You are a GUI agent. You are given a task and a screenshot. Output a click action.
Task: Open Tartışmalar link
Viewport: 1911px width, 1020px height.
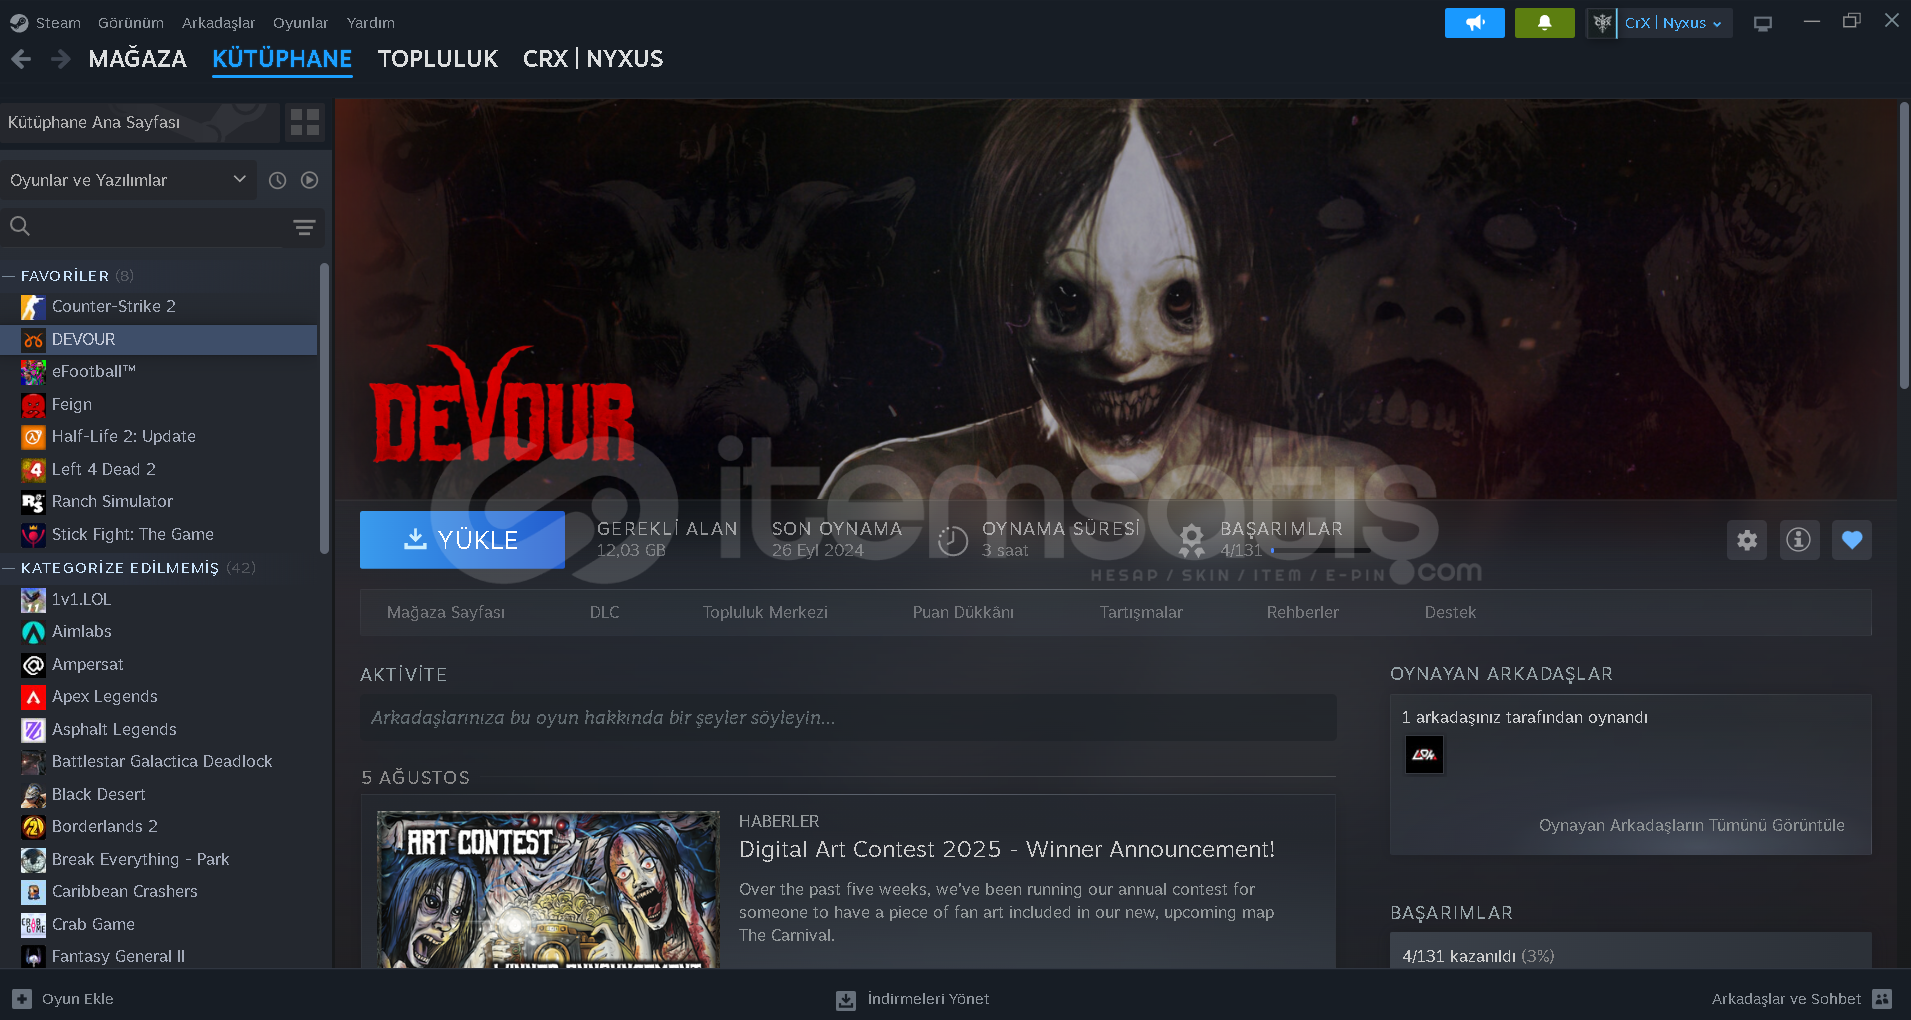coord(1141,612)
